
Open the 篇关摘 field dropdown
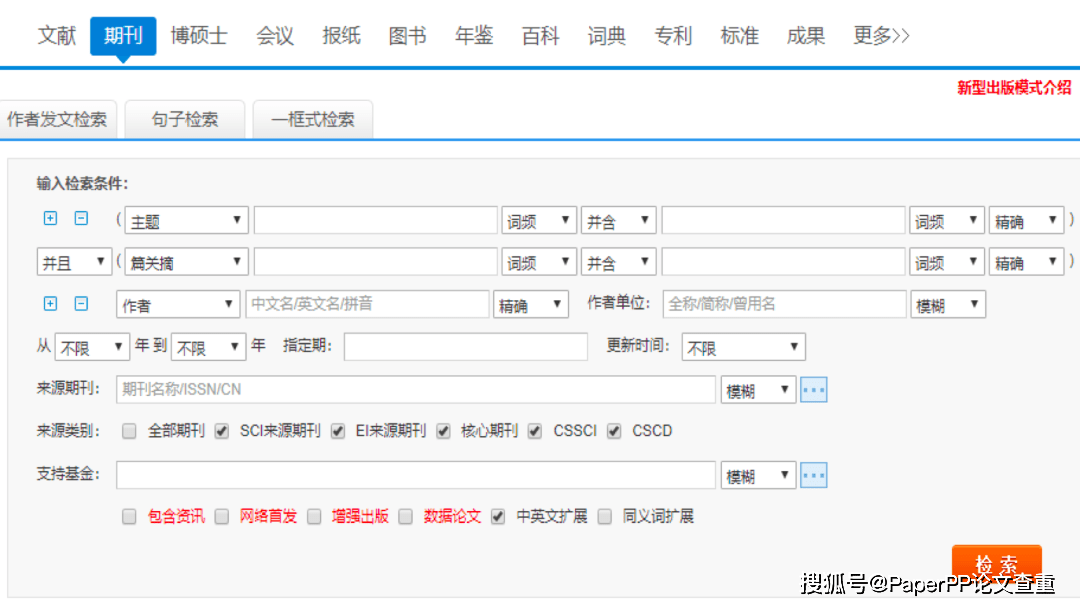pos(186,263)
